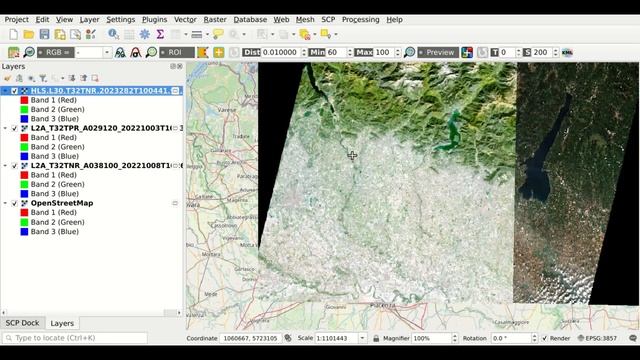Toggle visibility of L2A_T32TPR_A029120 layer
This screenshot has height=360, width=640.
15,128
